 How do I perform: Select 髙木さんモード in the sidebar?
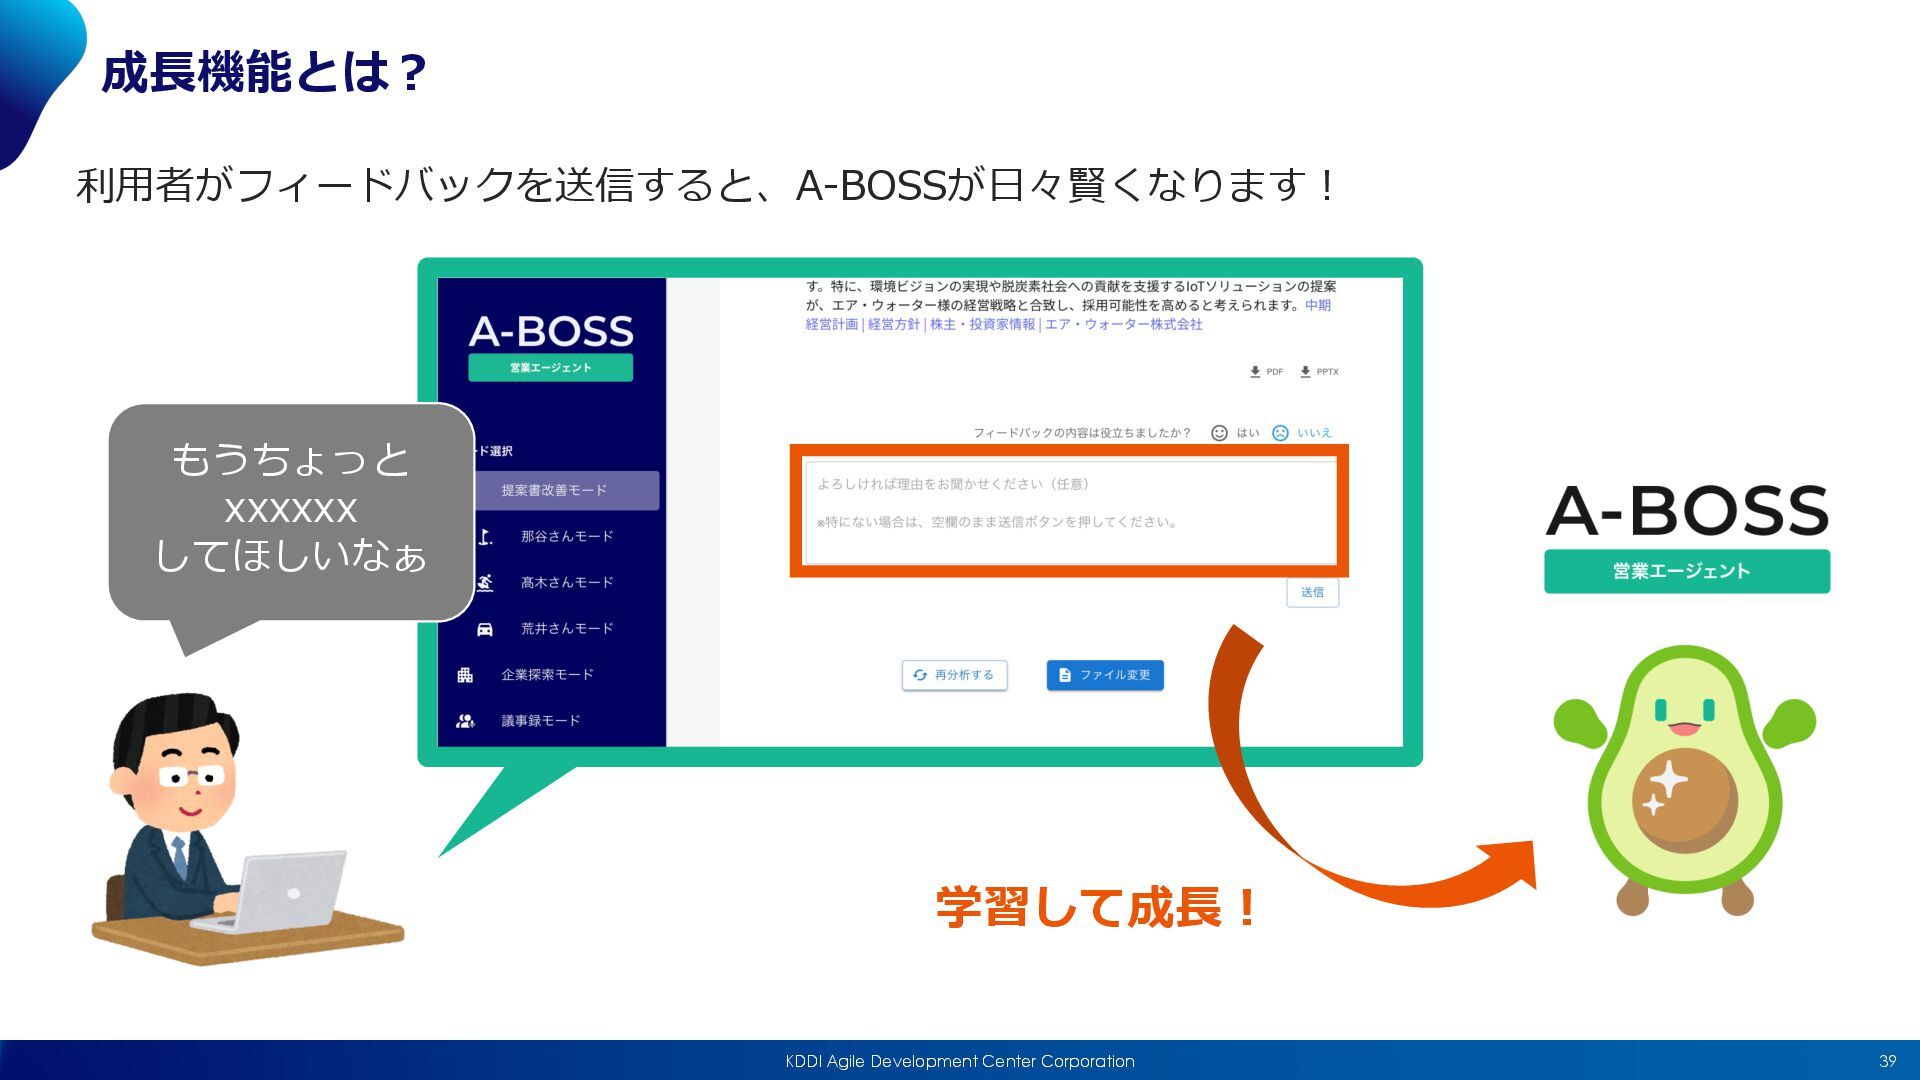pyautogui.click(x=567, y=583)
